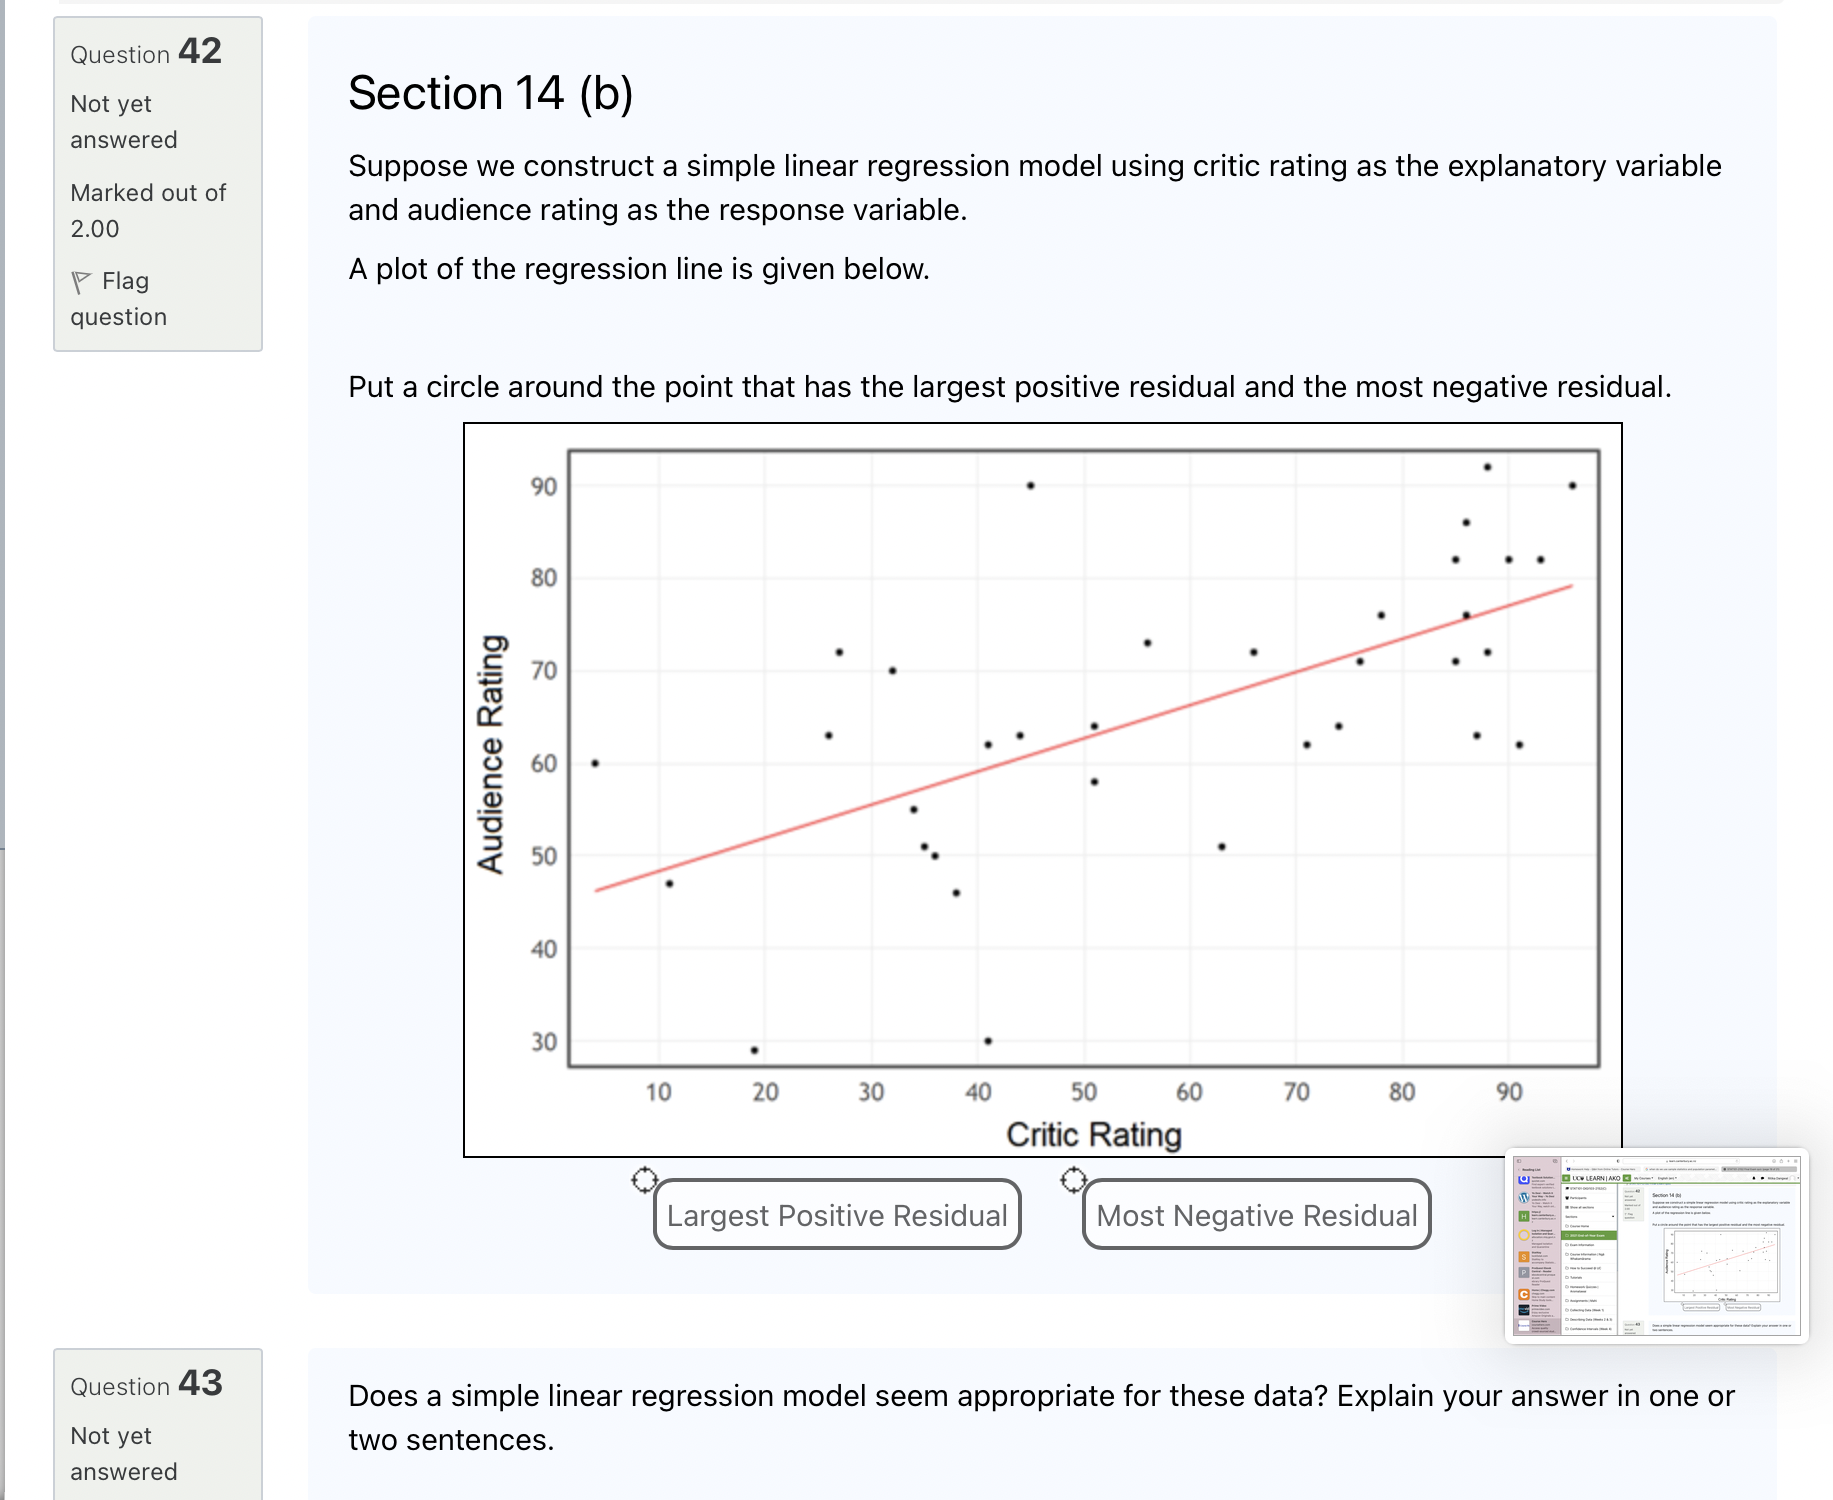Circle the lowest point near Critic Rating 19, Audience 29
The image size is (1833, 1500).
(755, 1051)
